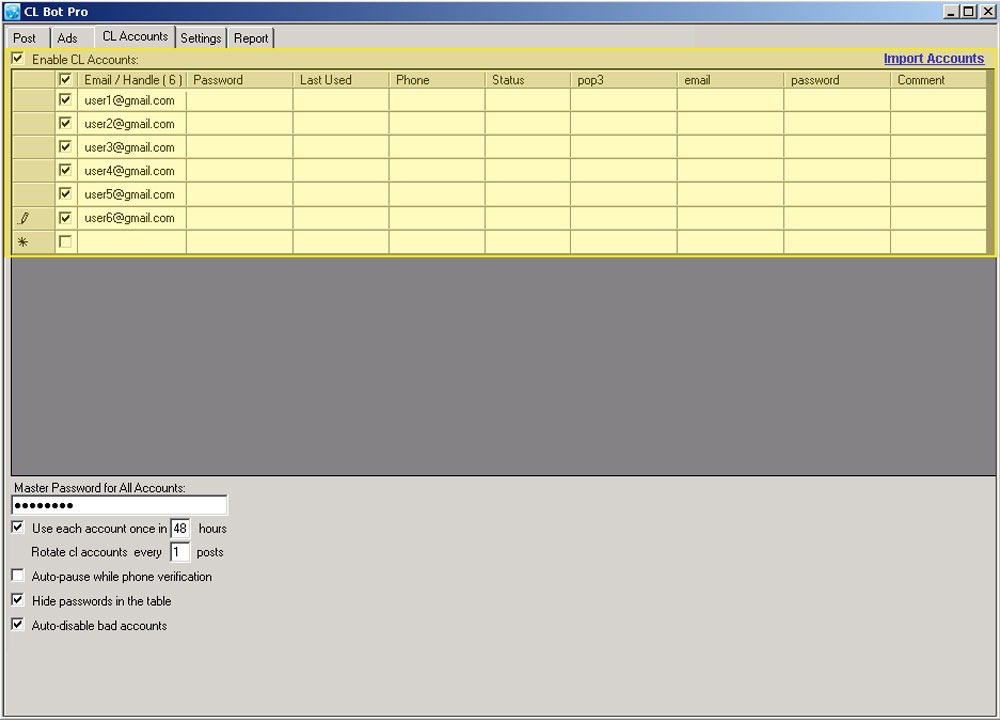Maximize the CL Bot Pro window
The width and height of the screenshot is (1000, 720).
(x=968, y=11)
